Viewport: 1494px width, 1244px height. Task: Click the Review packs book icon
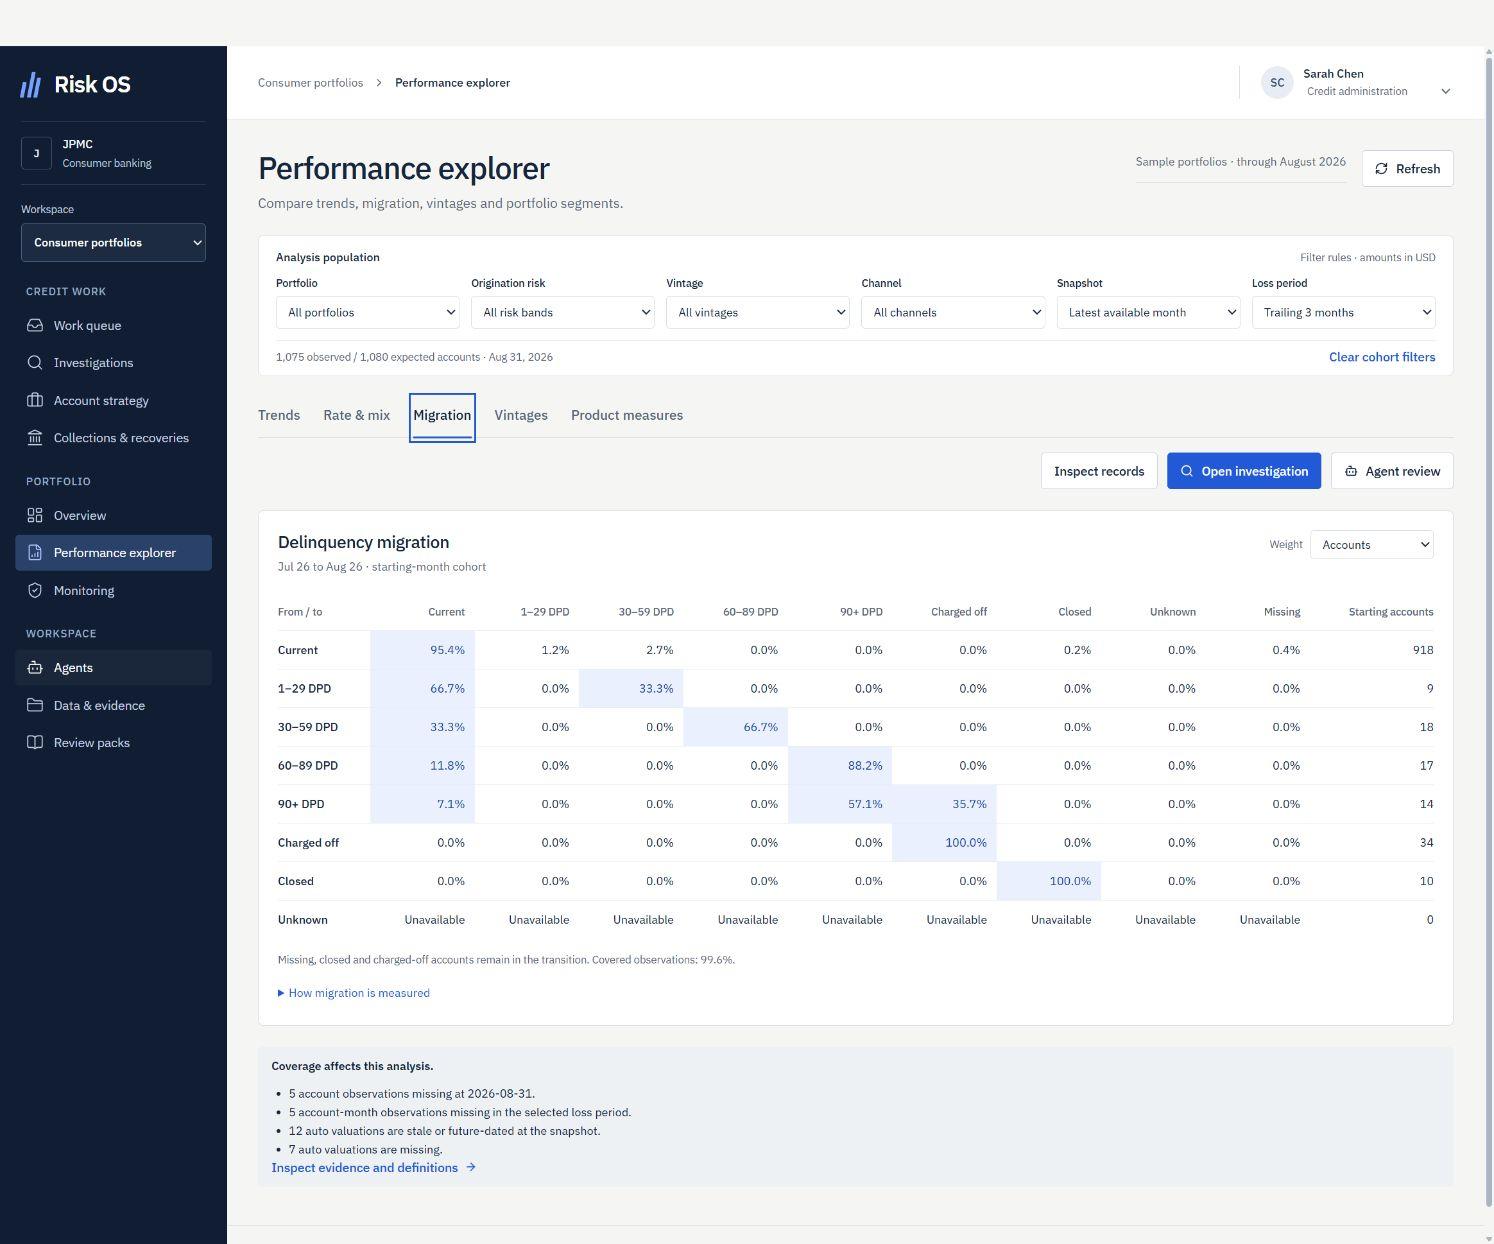point(35,743)
